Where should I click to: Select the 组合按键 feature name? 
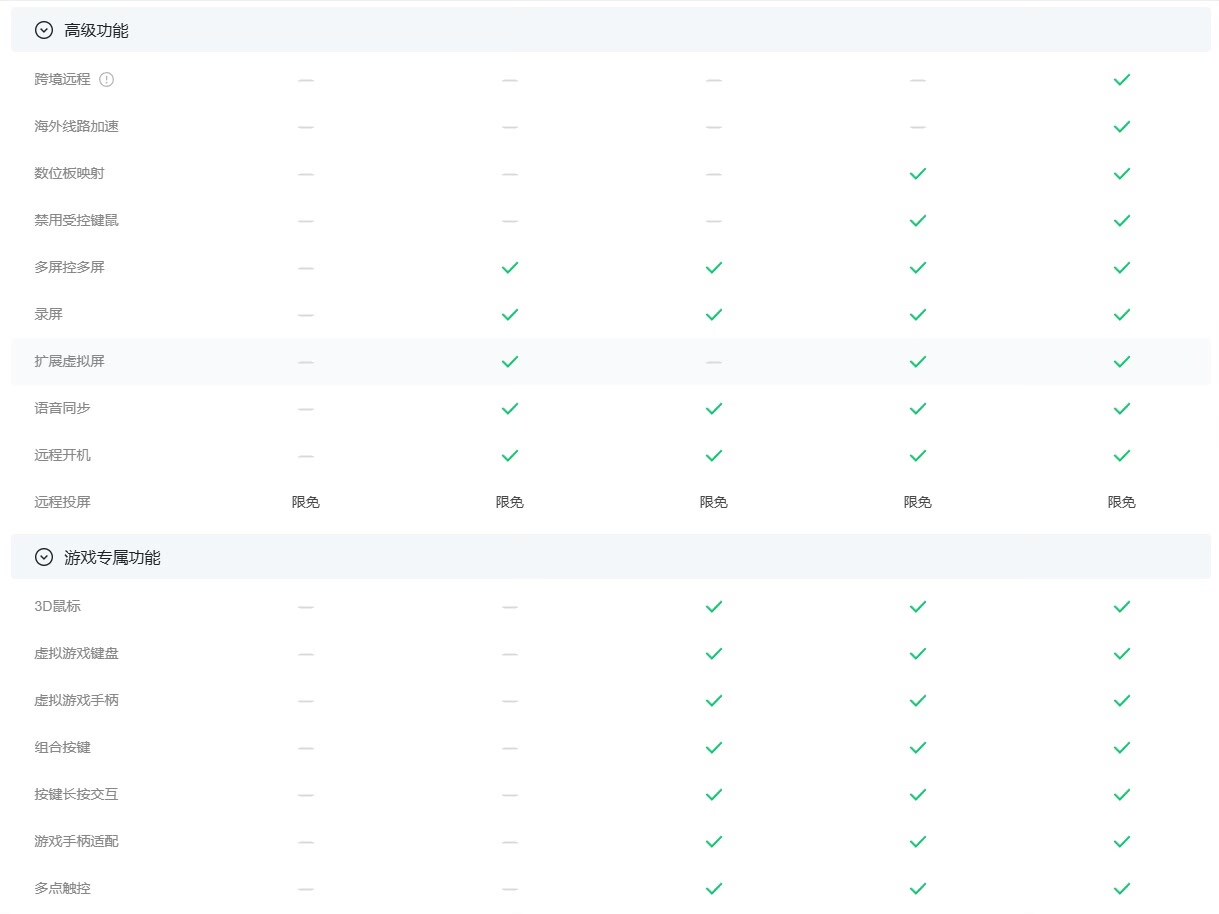(62, 747)
